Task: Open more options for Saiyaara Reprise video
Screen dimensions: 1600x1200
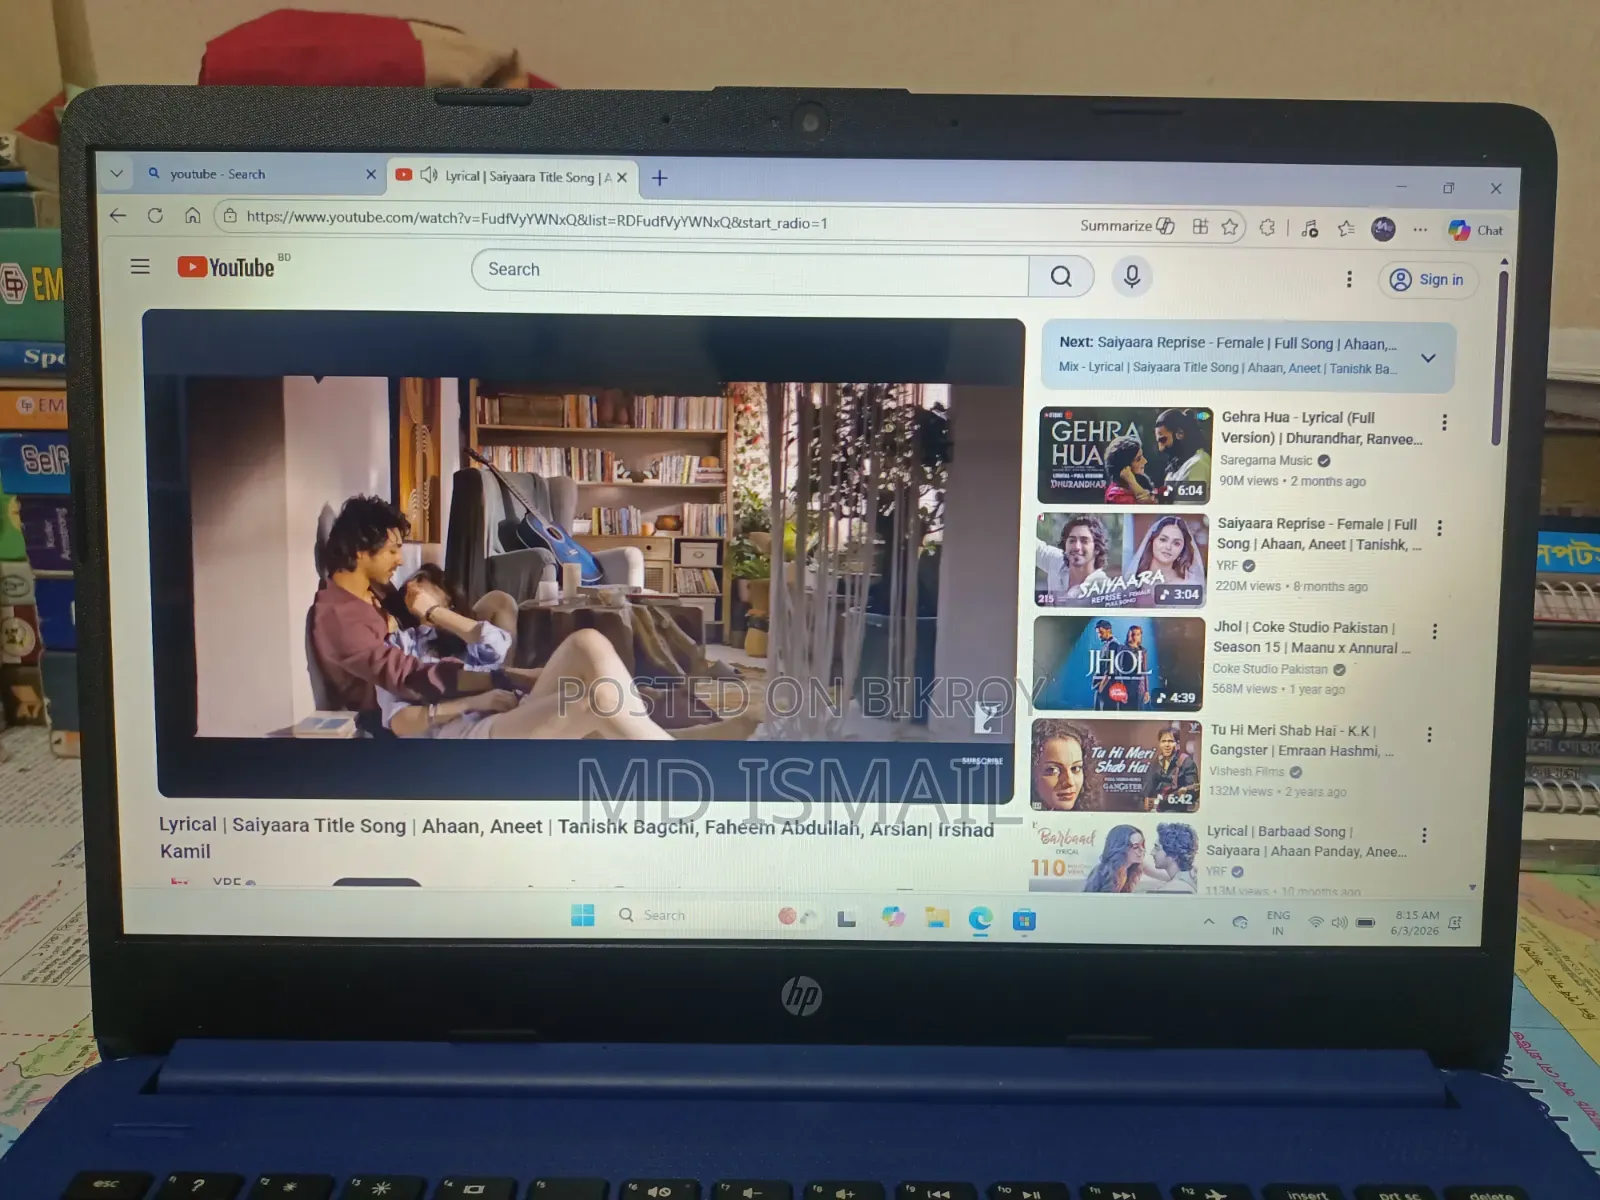Action: pos(1439,528)
